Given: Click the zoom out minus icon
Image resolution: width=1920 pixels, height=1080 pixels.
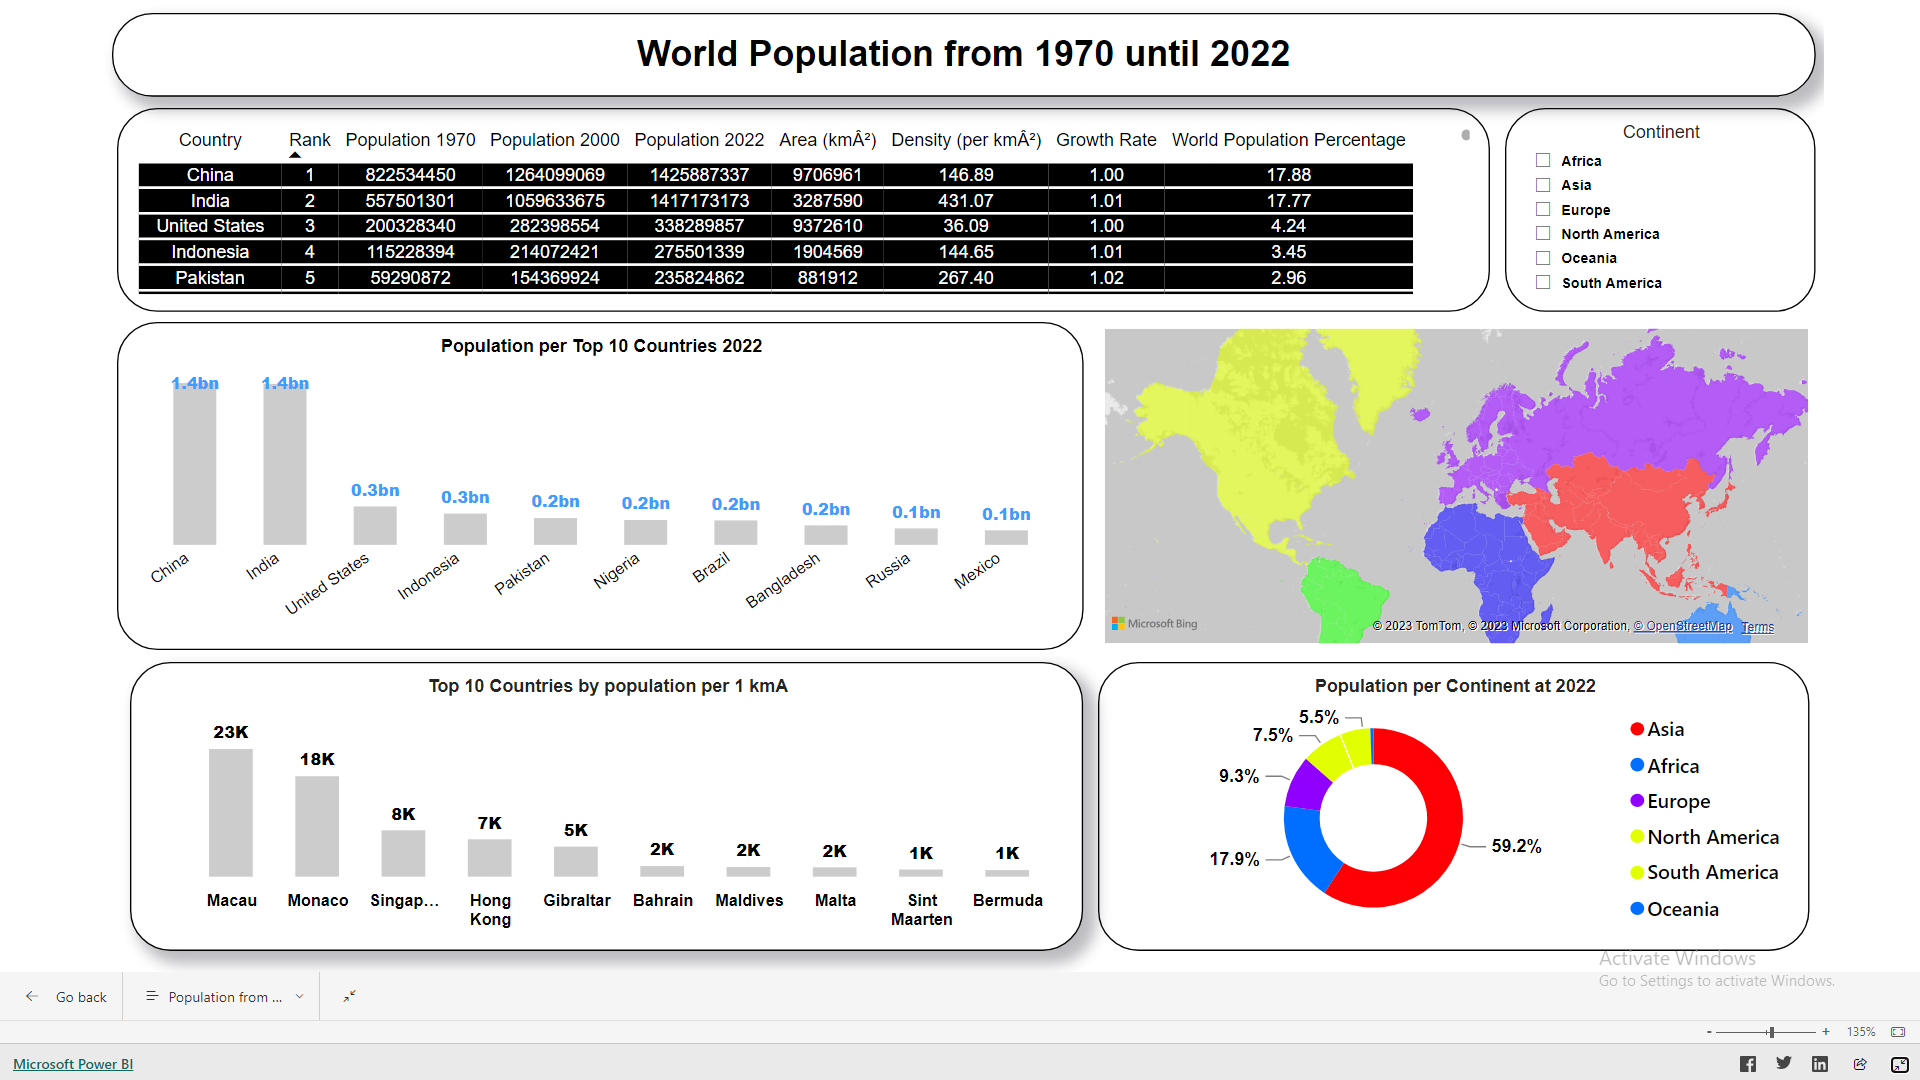Looking at the screenshot, I should [x=1709, y=1032].
